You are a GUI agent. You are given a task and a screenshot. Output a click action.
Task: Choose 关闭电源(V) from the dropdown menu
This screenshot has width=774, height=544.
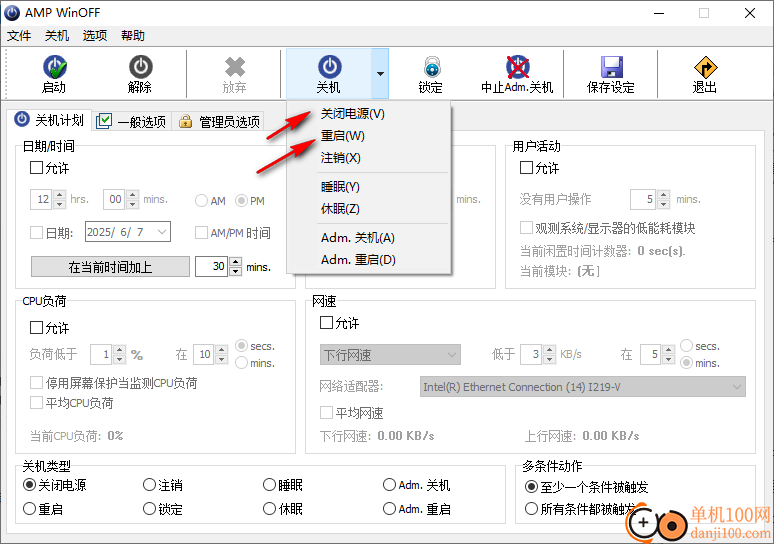369,114
